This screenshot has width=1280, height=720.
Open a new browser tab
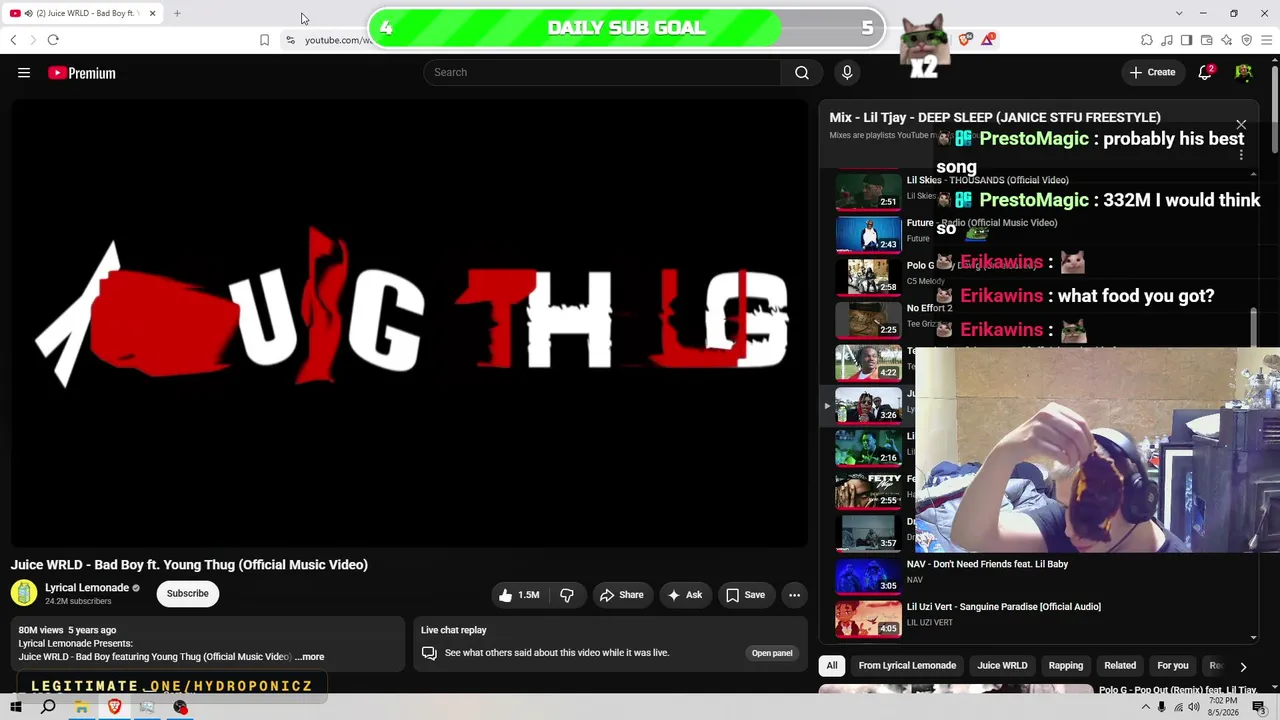point(177,13)
